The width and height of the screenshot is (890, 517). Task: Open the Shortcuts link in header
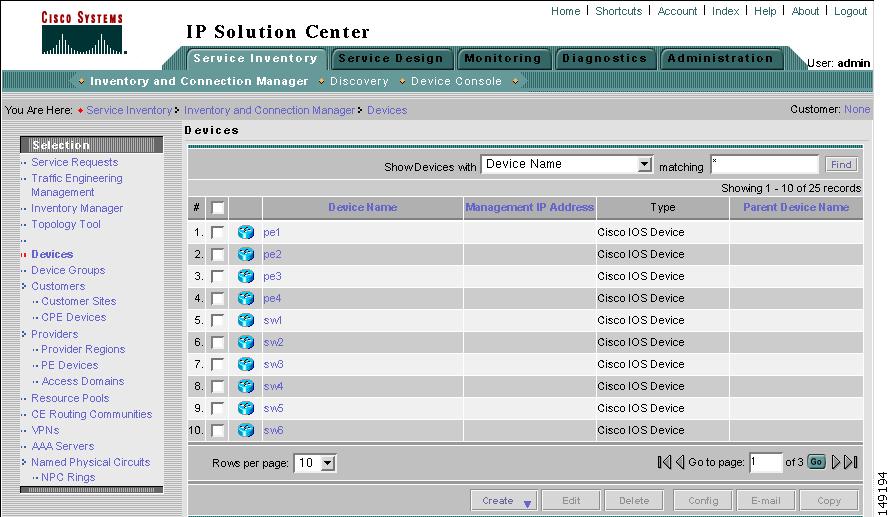tap(619, 11)
